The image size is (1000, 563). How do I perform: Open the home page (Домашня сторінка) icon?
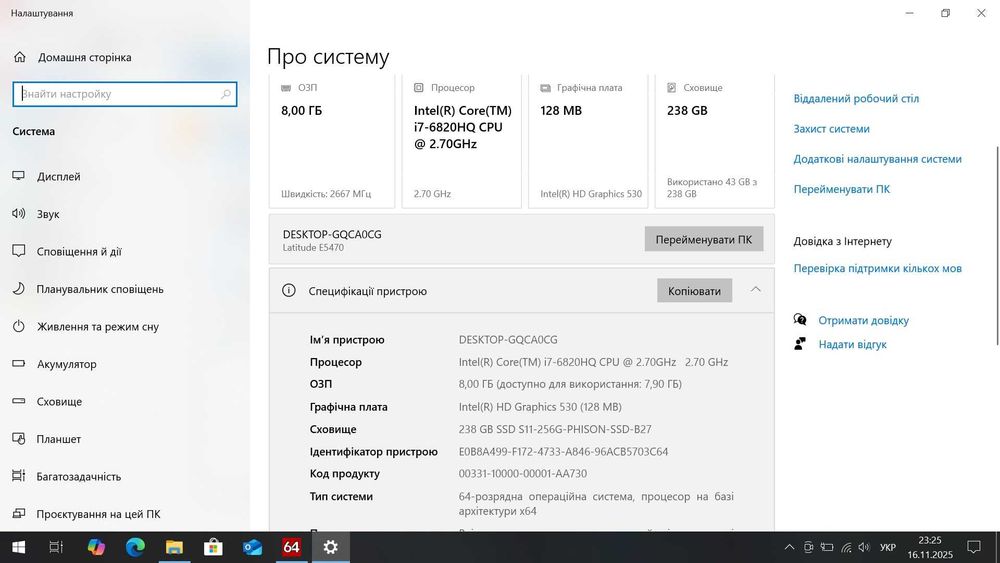(20, 57)
